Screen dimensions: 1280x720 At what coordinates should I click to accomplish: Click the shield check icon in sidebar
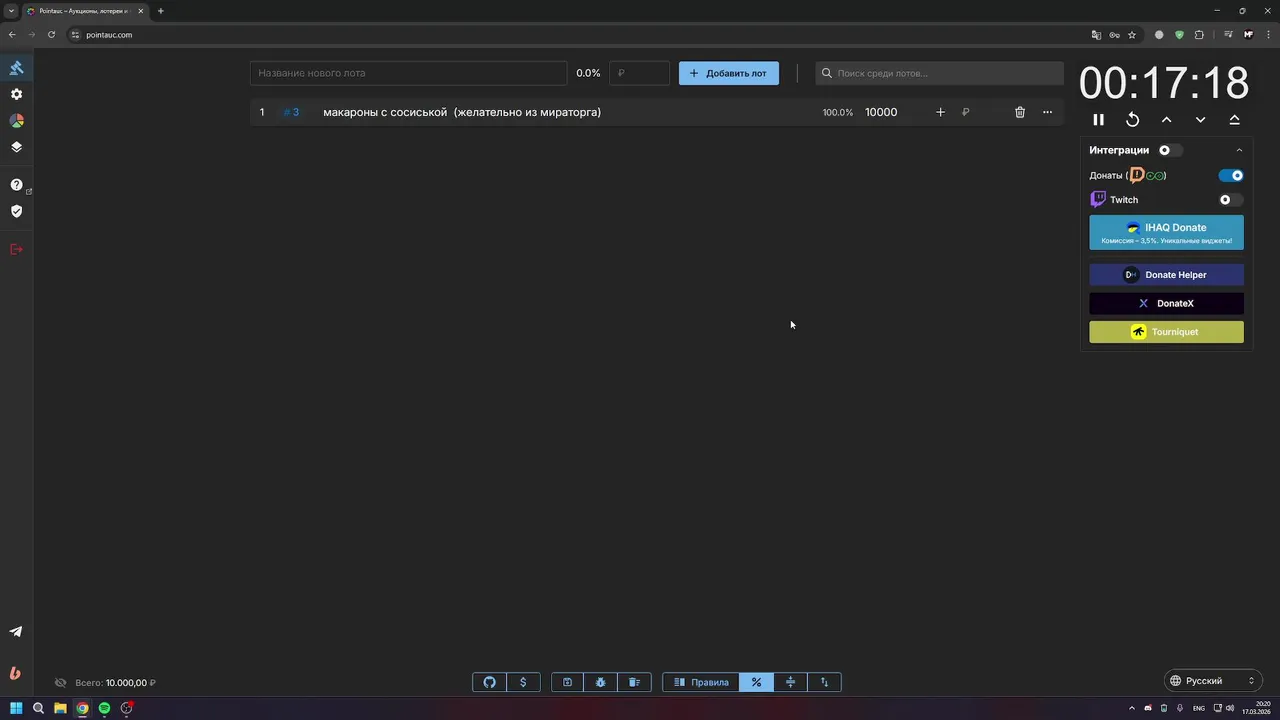coord(16,211)
